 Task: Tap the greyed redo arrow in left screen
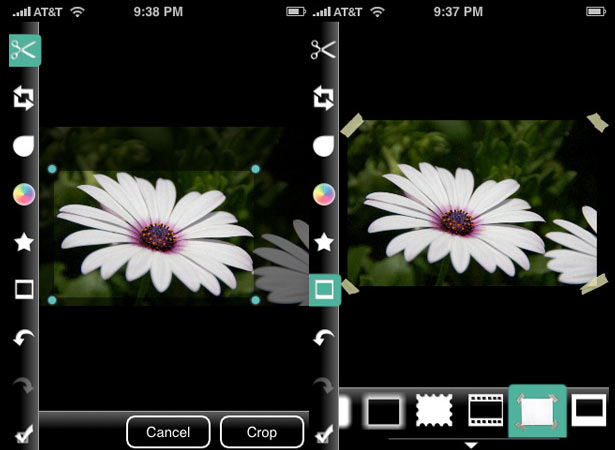click(x=24, y=385)
